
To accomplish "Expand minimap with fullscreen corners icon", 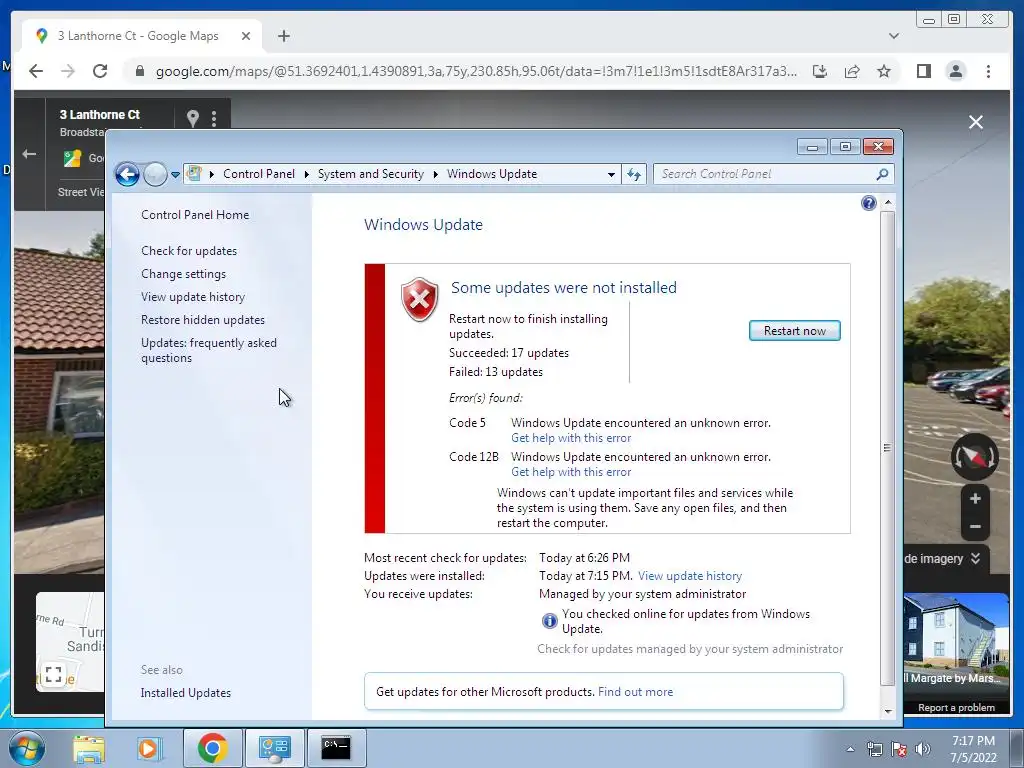I will click(54, 674).
